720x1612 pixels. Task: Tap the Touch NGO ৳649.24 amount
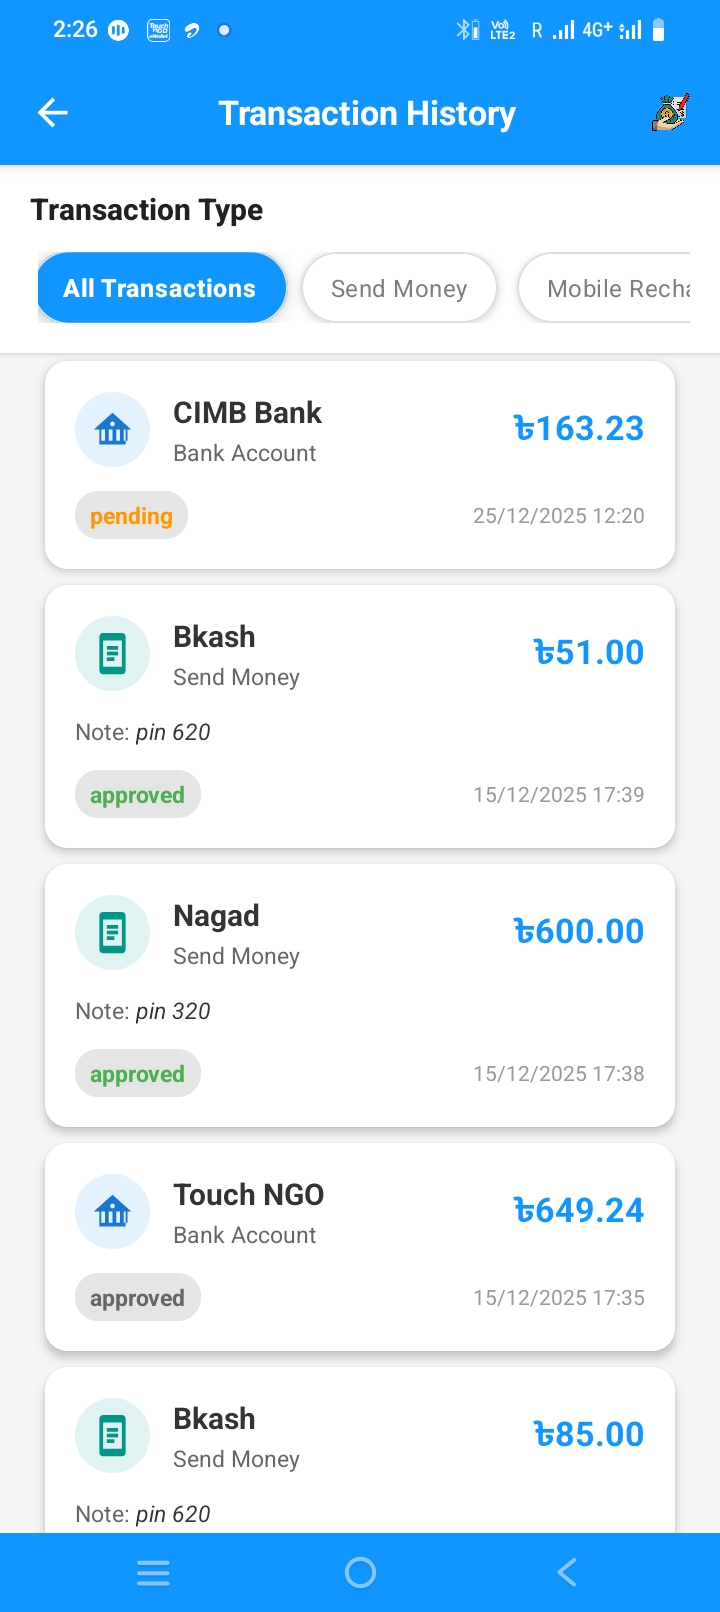[x=579, y=1211]
